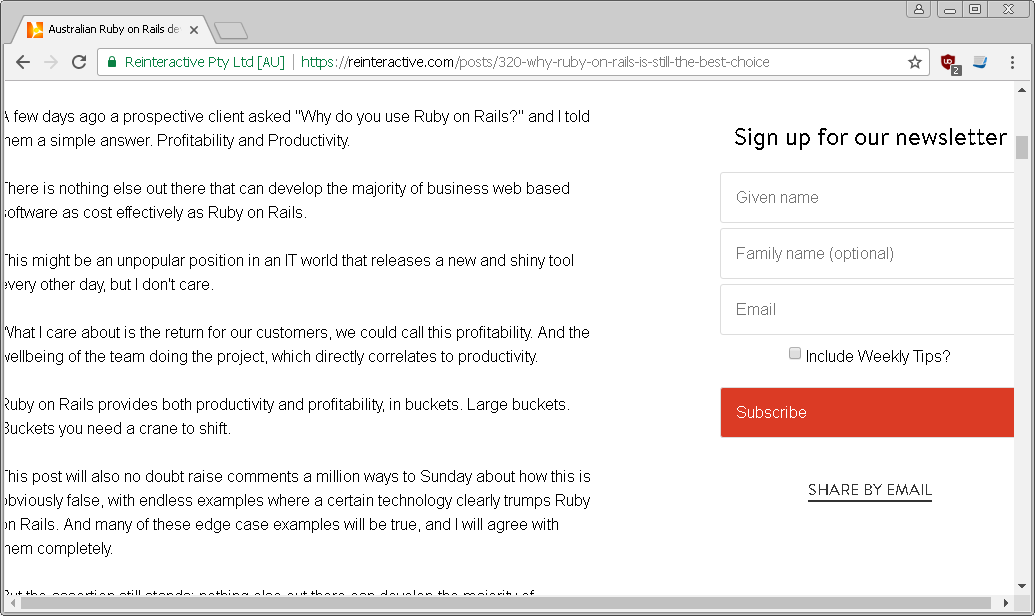Click the vertical scrollbar down arrow

coord(1021,586)
